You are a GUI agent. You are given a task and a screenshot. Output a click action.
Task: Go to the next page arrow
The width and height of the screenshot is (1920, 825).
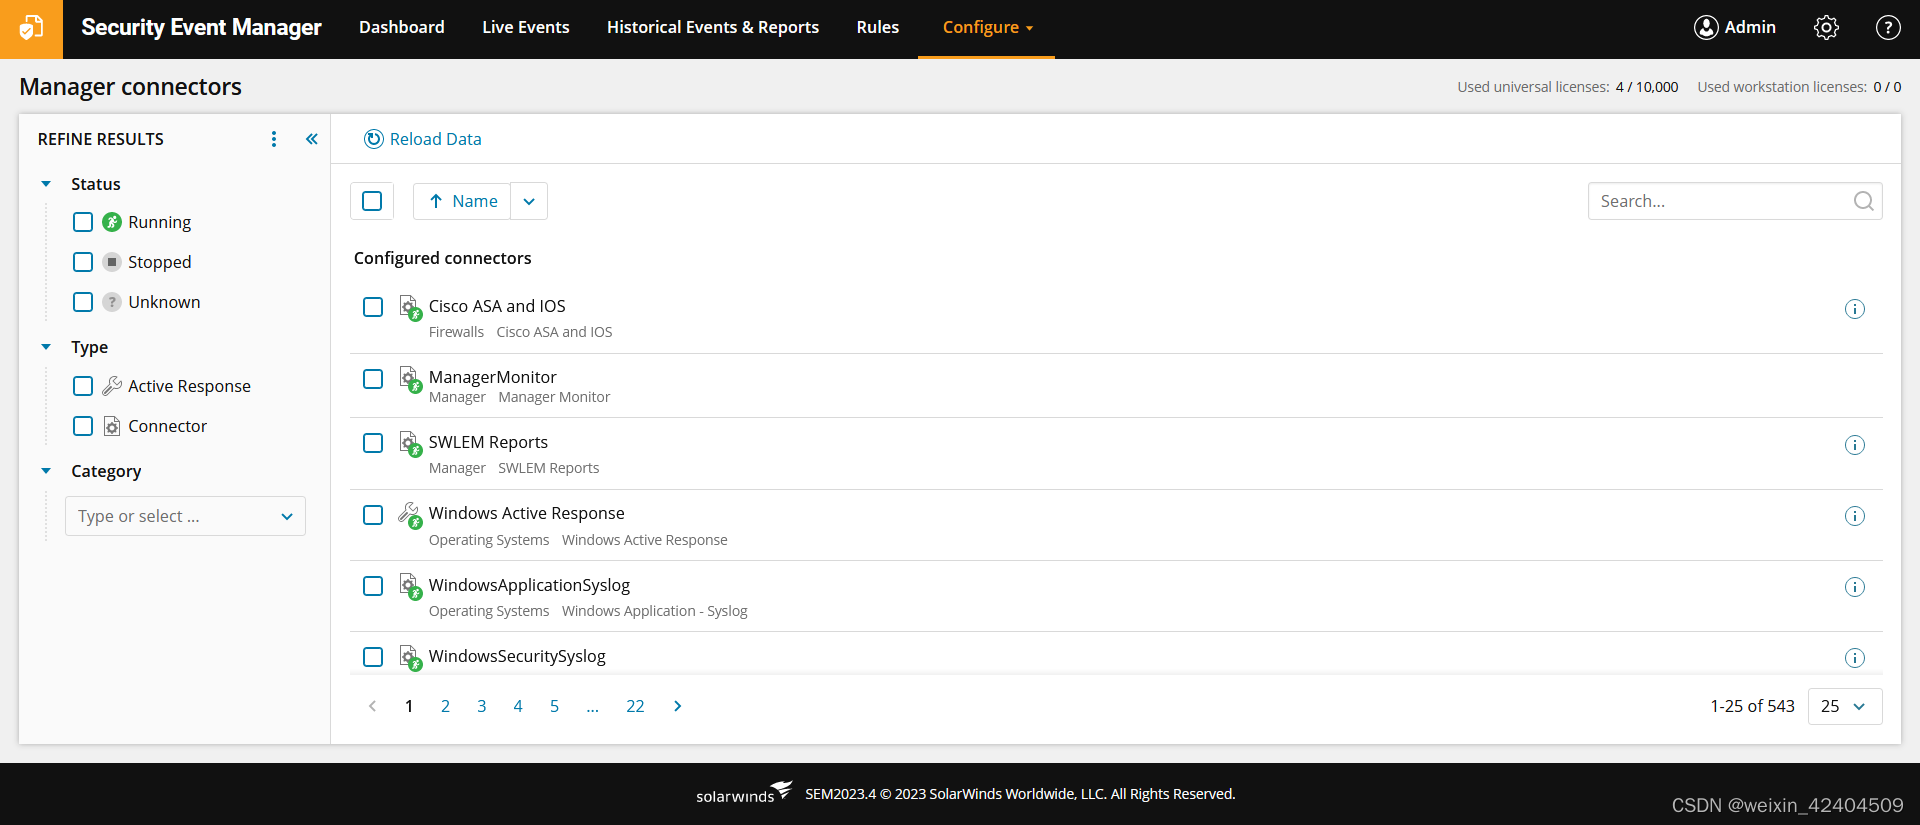click(678, 706)
